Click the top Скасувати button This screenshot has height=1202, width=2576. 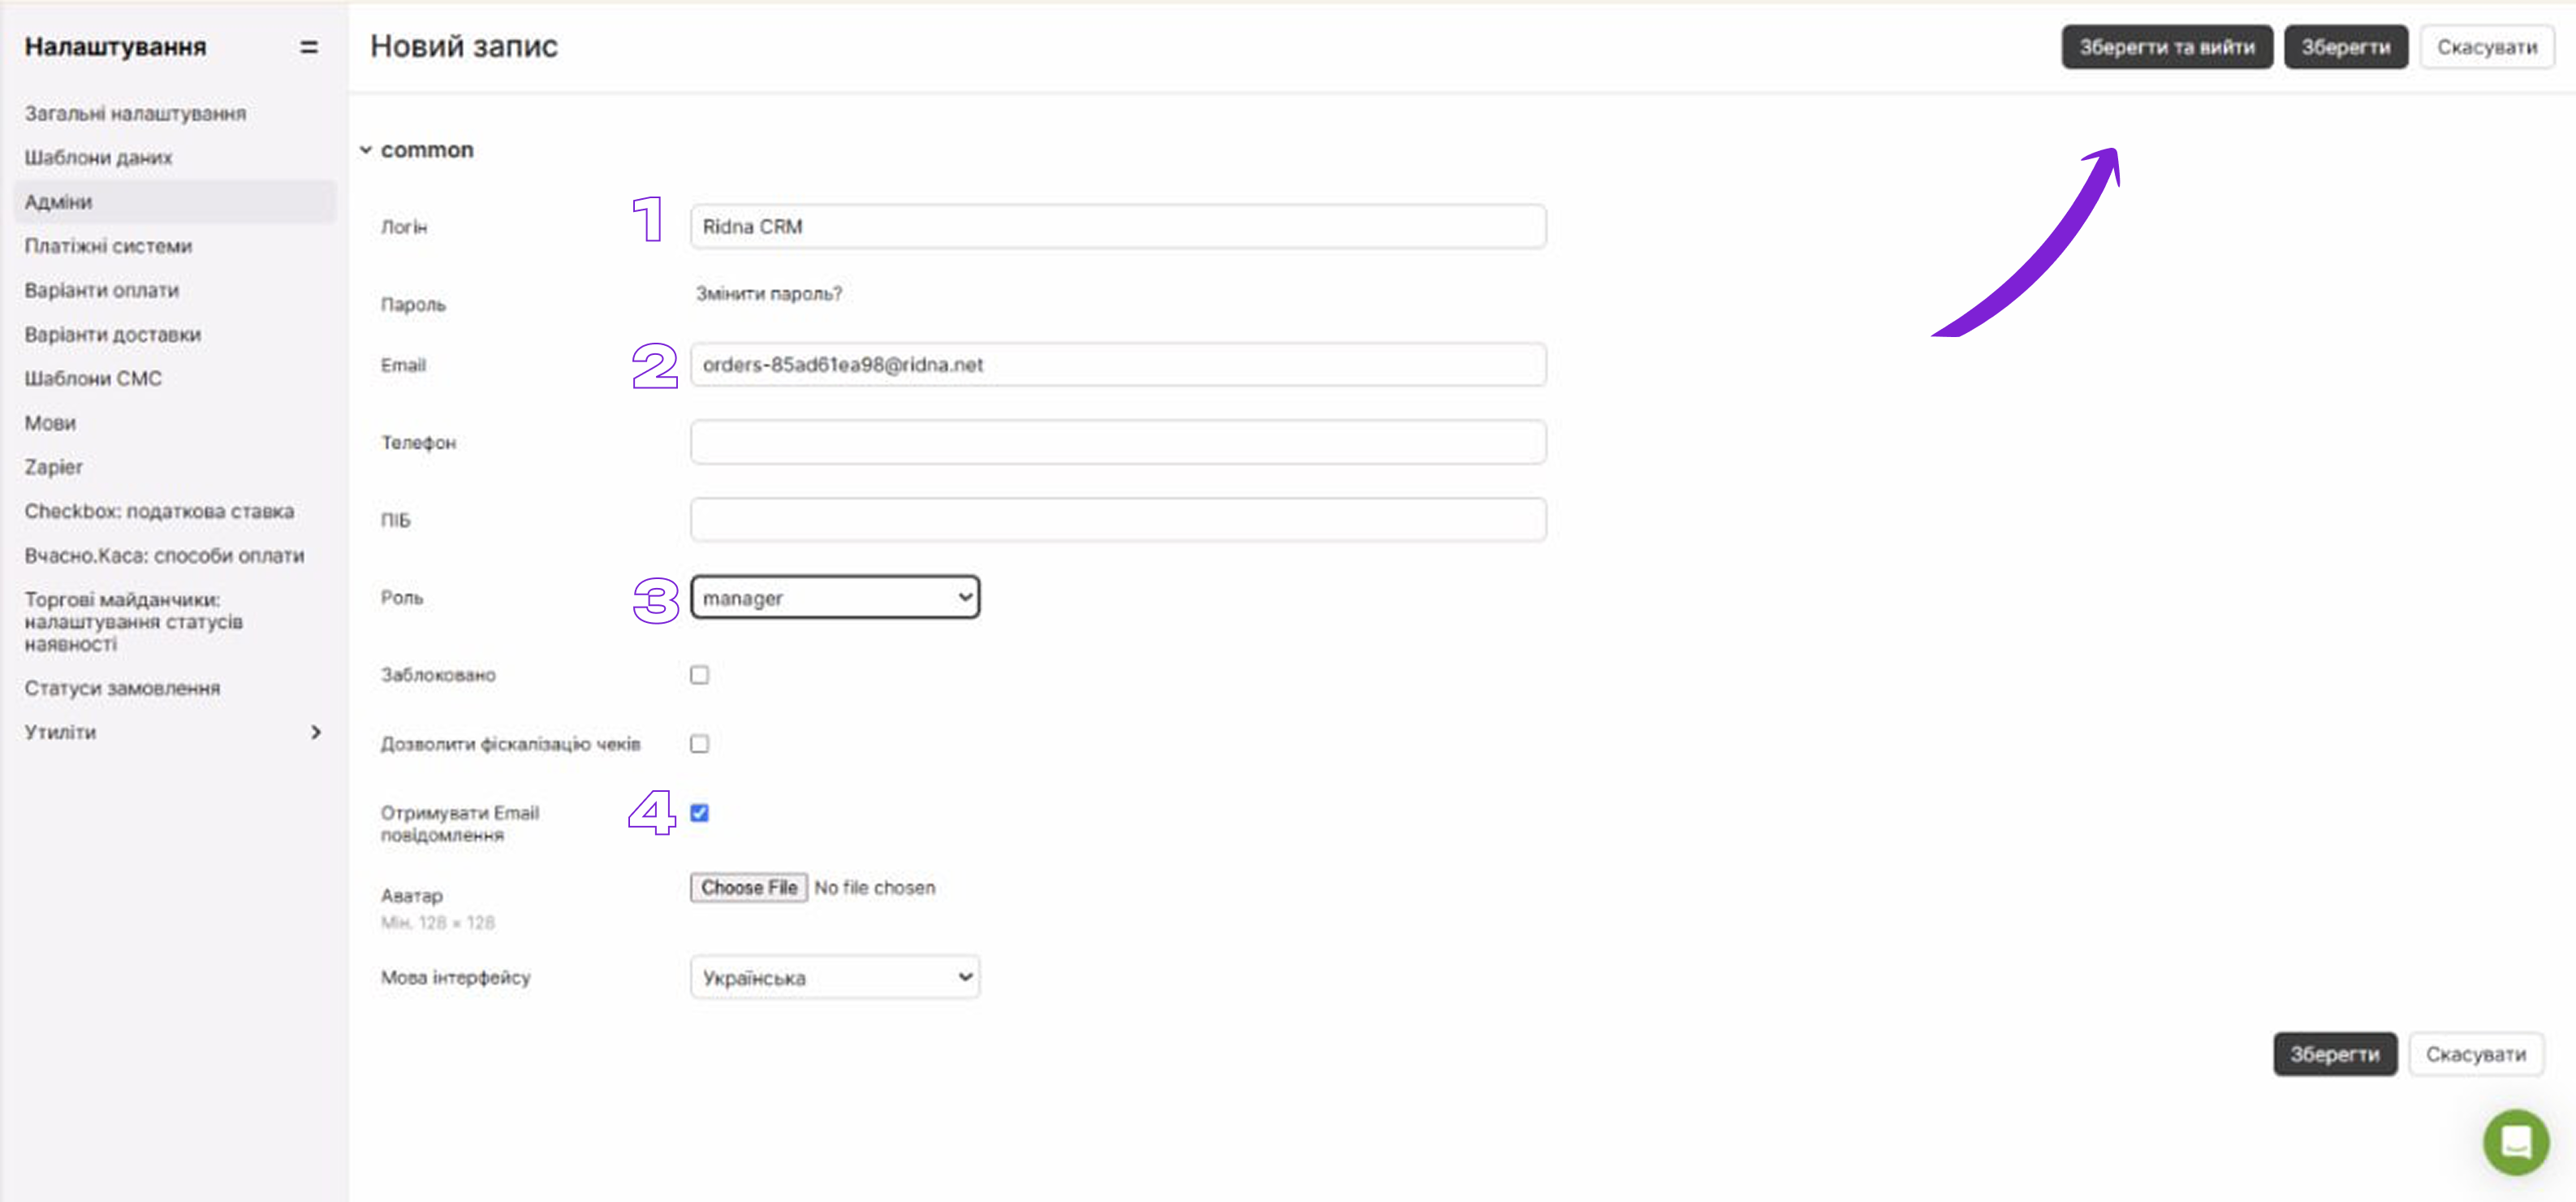tap(2487, 47)
